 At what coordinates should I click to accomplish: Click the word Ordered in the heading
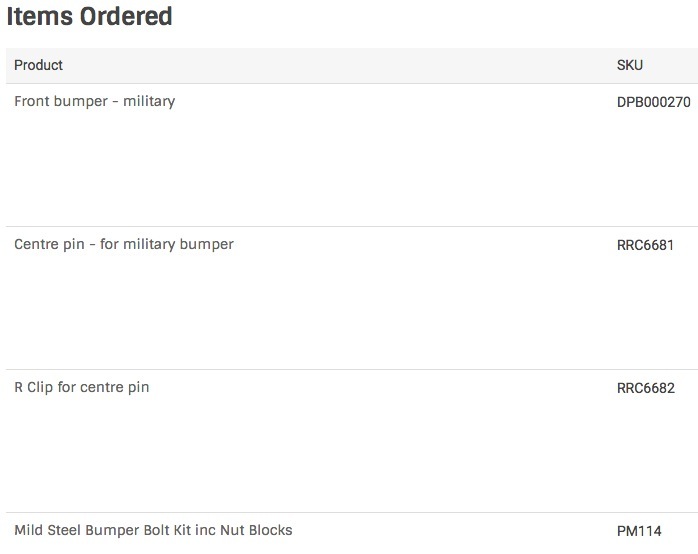pyautogui.click(x=126, y=16)
